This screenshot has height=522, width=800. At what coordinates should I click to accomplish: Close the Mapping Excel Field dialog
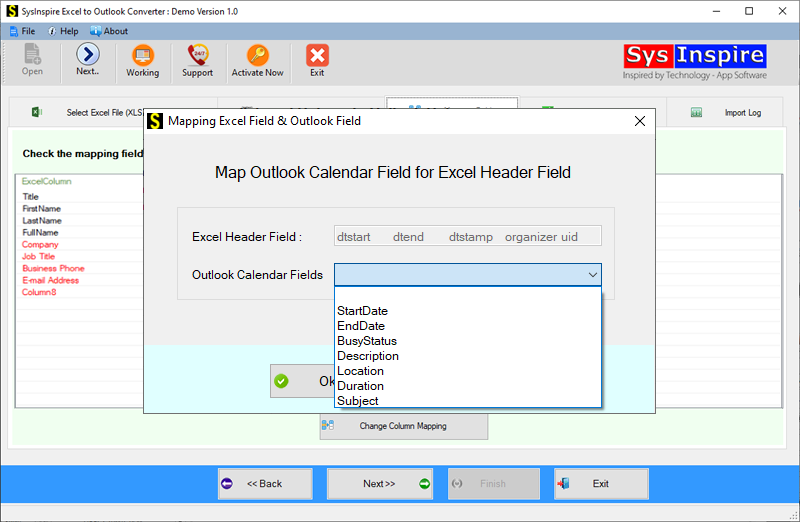coord(640,121)
